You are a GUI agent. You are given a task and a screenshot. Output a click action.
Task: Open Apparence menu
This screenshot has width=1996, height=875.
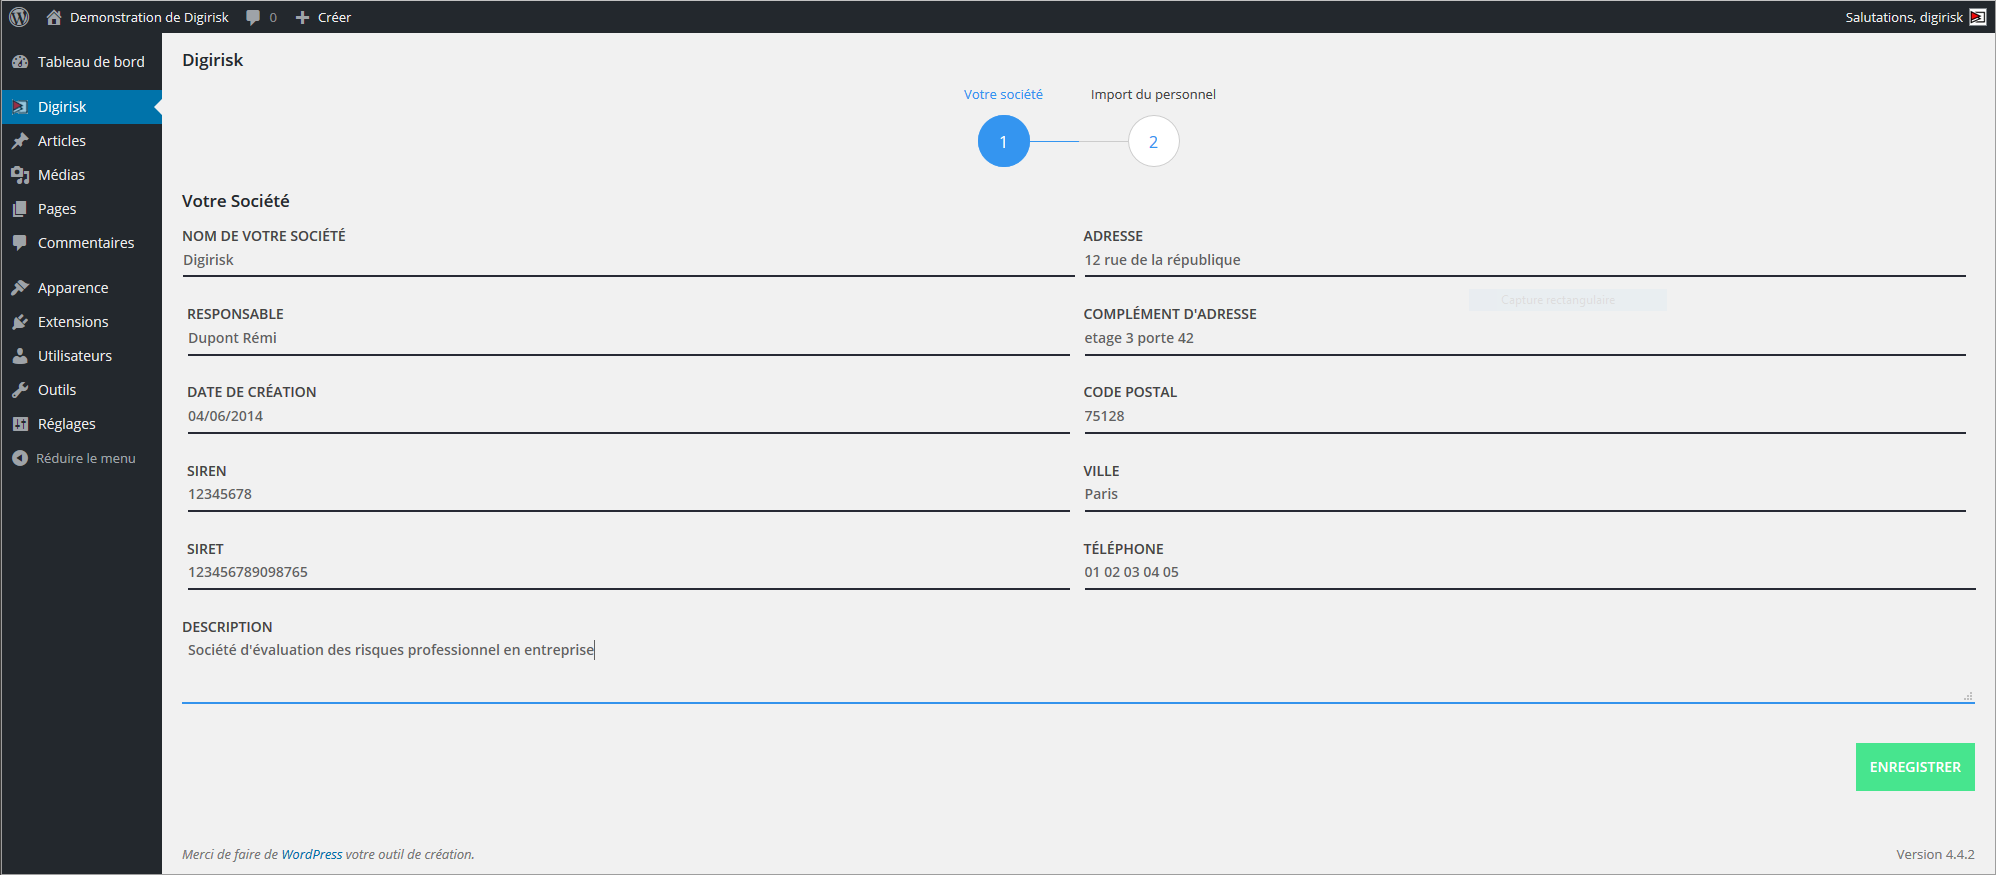[81, 288]
